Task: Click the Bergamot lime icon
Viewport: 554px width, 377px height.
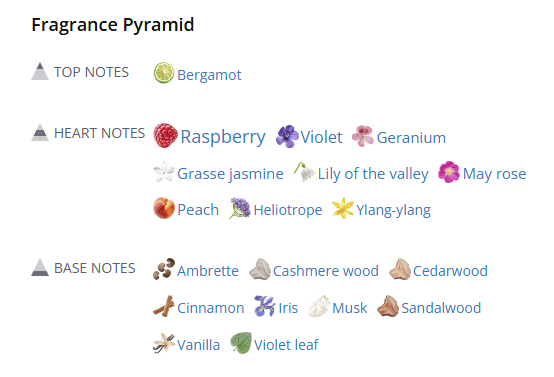Action: coord(164,73)
